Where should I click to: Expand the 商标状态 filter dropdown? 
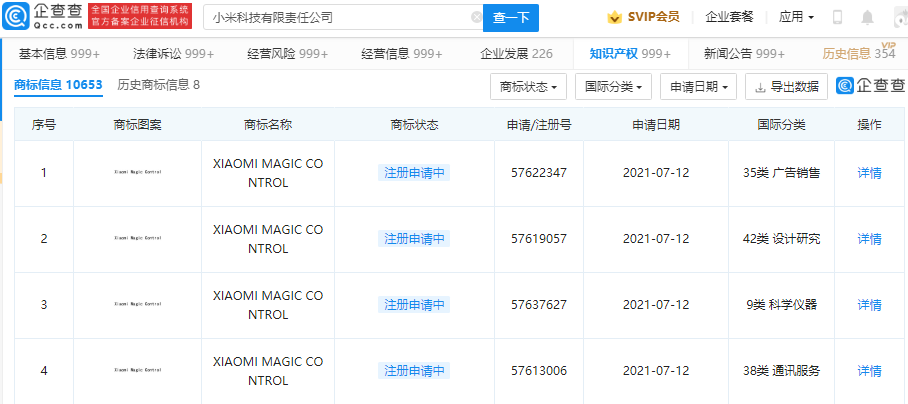[x=528, y=87]
